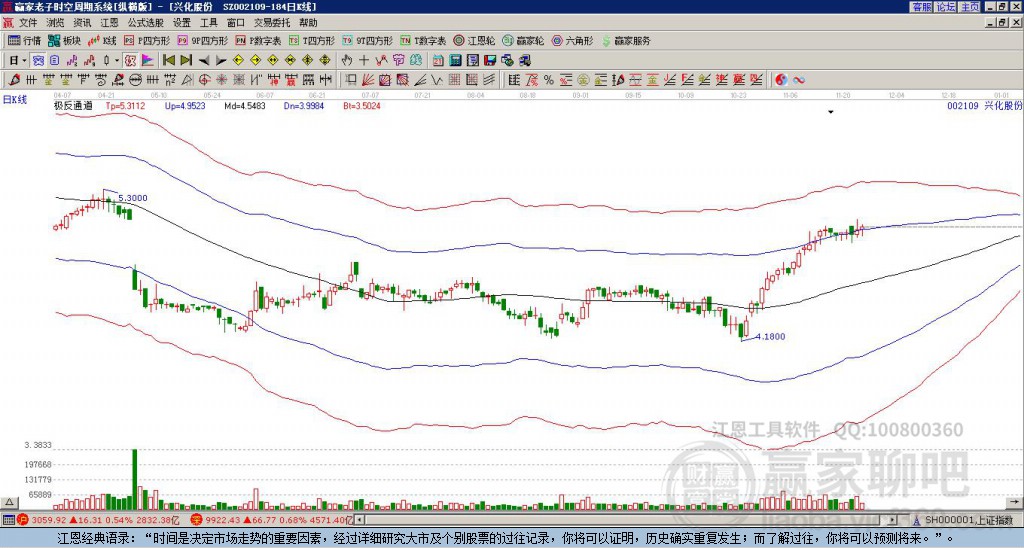This screenshot has width=1024, height=548.
Task: Open the 日 period dropdown
Action: coord(18,61)
